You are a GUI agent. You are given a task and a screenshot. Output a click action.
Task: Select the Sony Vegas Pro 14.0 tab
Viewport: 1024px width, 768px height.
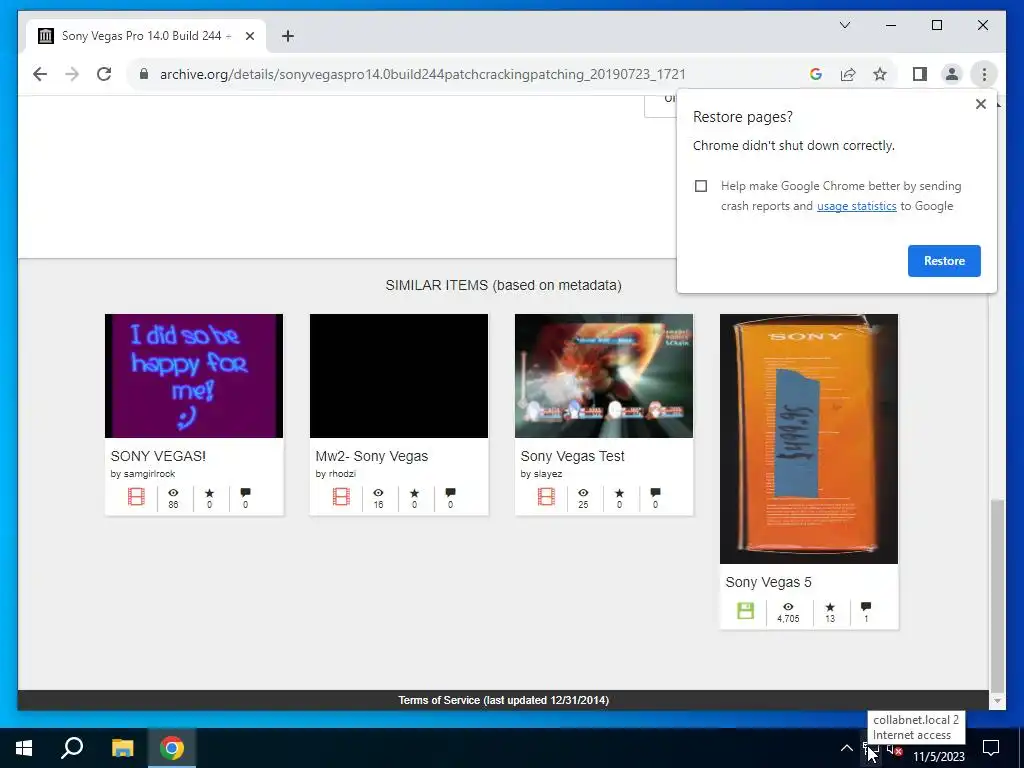tap(146, 36)
